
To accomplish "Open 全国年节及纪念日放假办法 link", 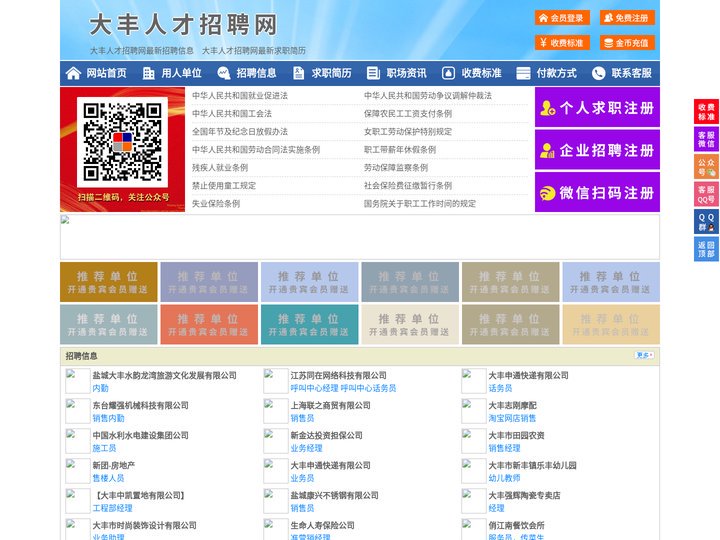I will 240,131.
